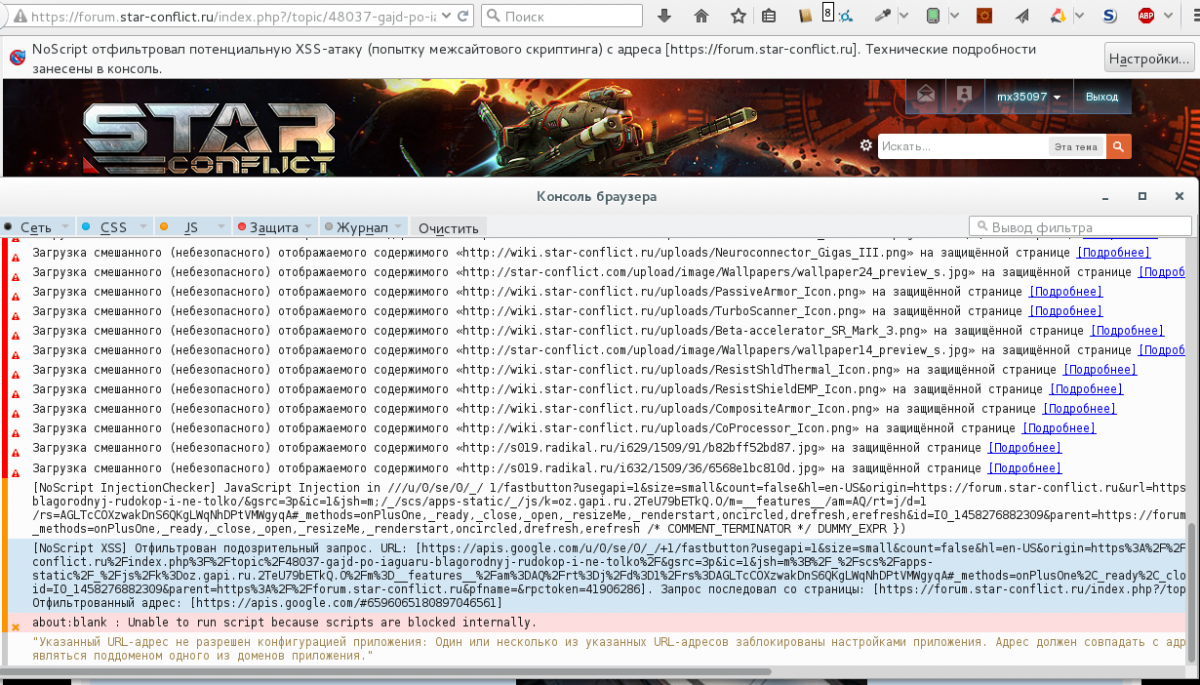Open forum messages envelope icon
1200x685 pixels.
pyautogui.click(x=925, y=95)
